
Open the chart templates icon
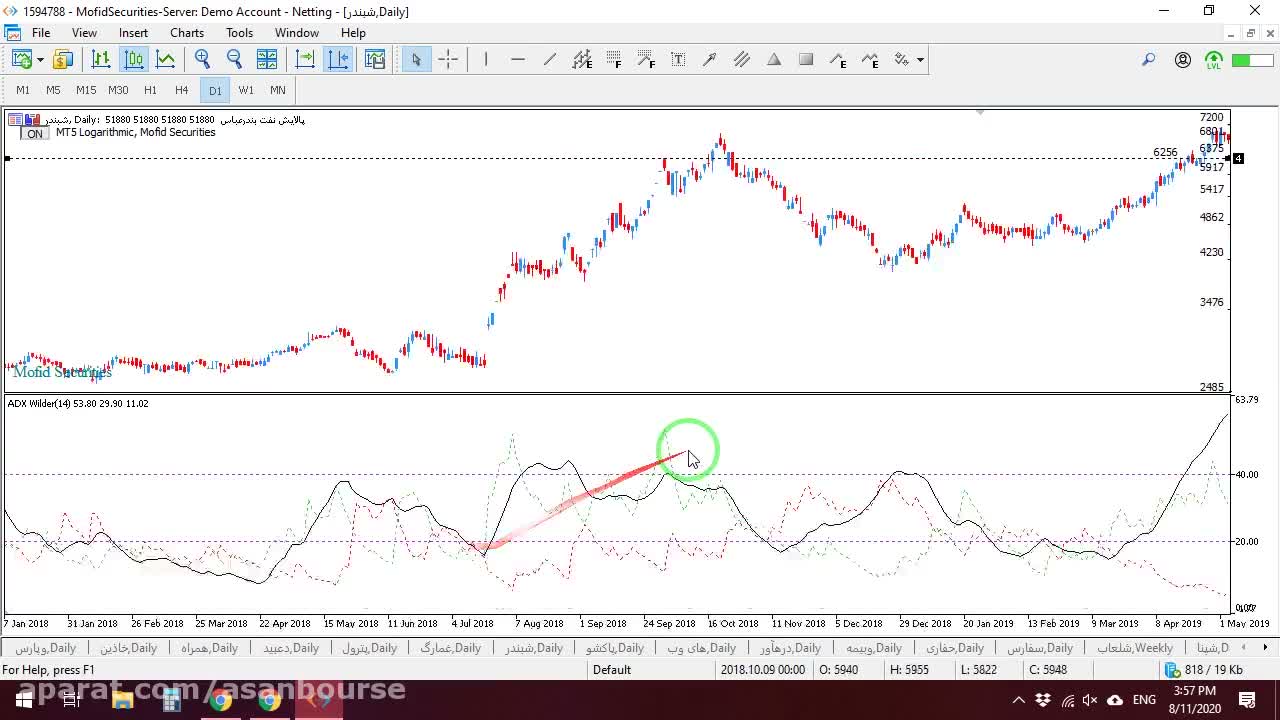pos(375,60)
